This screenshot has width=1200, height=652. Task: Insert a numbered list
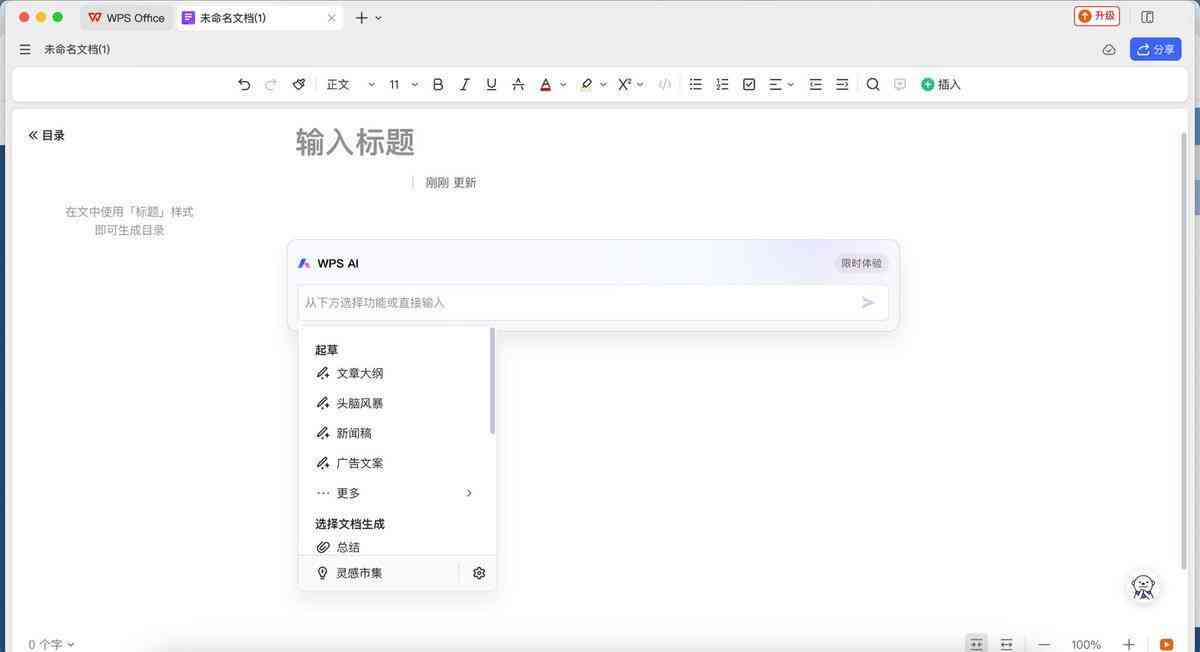pyautogui.click(x=722, y=85)
